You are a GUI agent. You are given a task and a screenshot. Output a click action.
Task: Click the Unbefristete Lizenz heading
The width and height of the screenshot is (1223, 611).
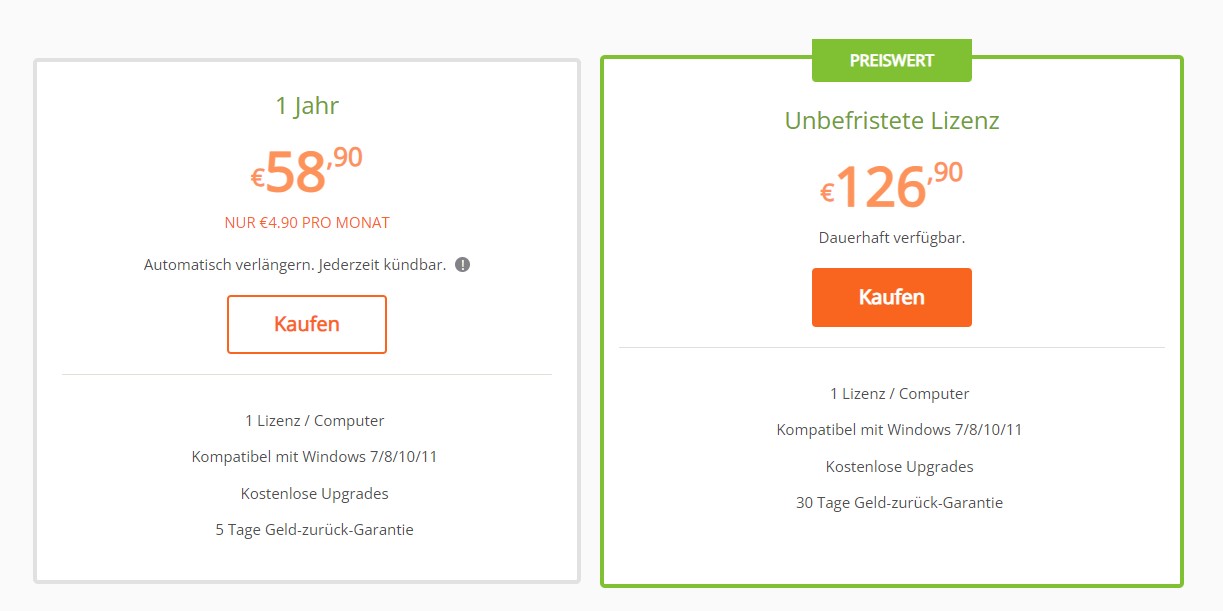[x=892, y=121]
